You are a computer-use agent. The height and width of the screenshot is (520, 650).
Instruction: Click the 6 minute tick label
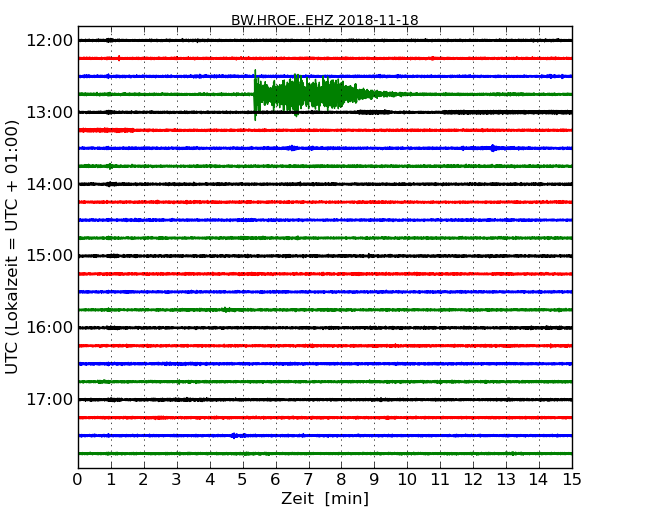[275, 480]
